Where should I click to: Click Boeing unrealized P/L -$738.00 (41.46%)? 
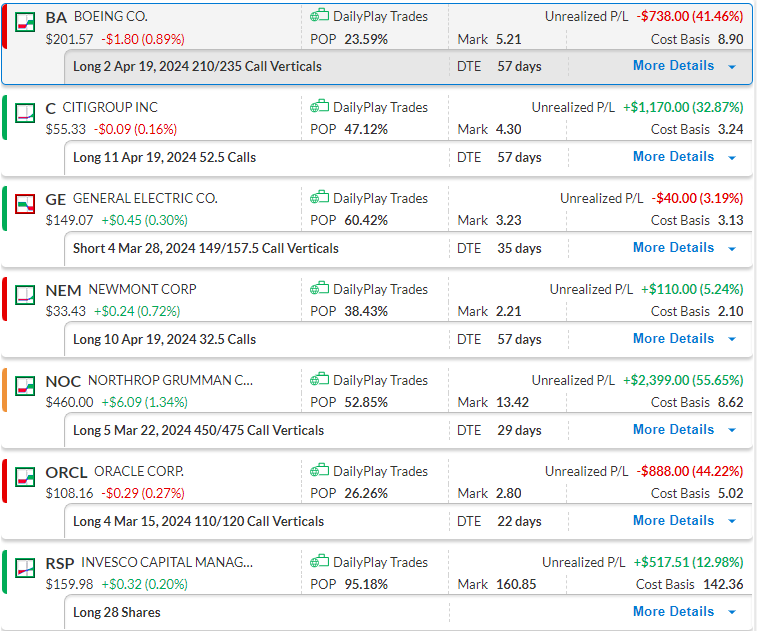pyautogui.click(x=689, y=16)
